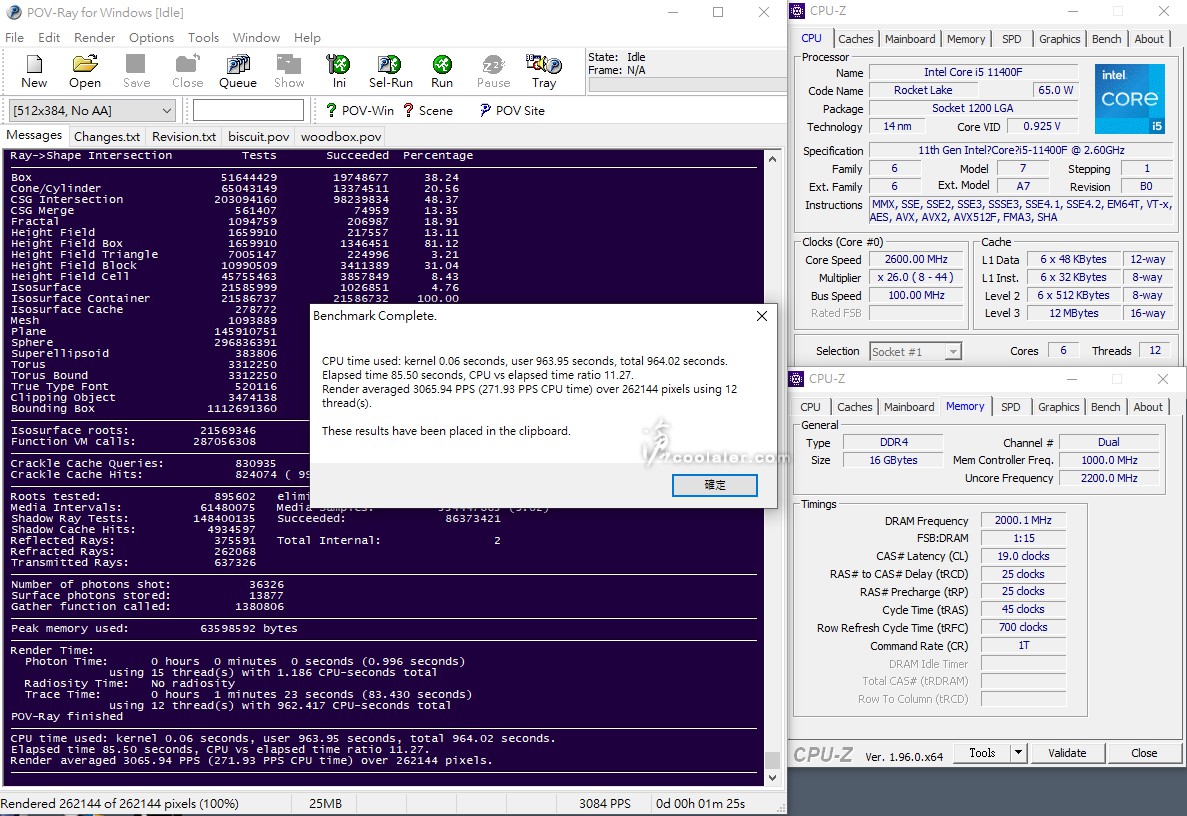
Task: Switch to the Messages tab
Action: (34, 135)
